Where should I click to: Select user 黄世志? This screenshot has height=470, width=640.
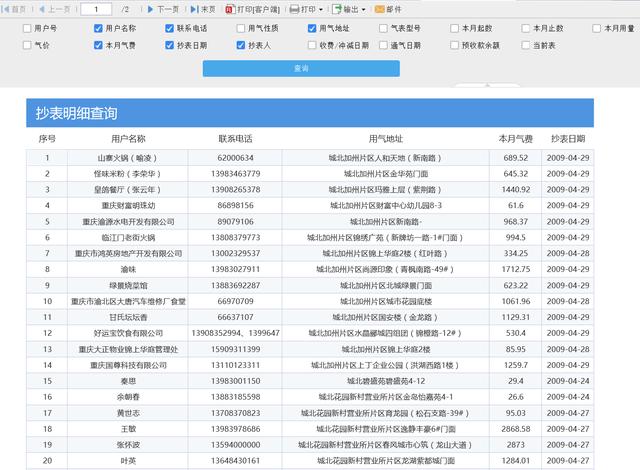128,413
